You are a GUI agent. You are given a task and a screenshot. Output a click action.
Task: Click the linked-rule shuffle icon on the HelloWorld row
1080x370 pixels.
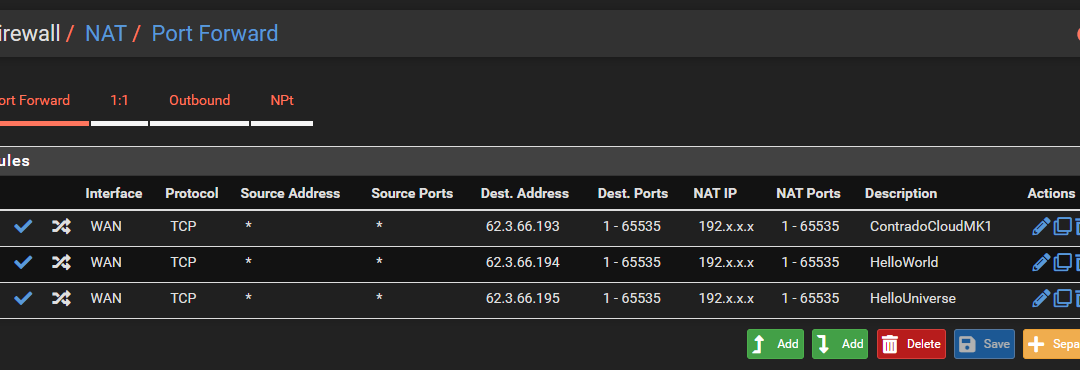[x=61, y=262]
